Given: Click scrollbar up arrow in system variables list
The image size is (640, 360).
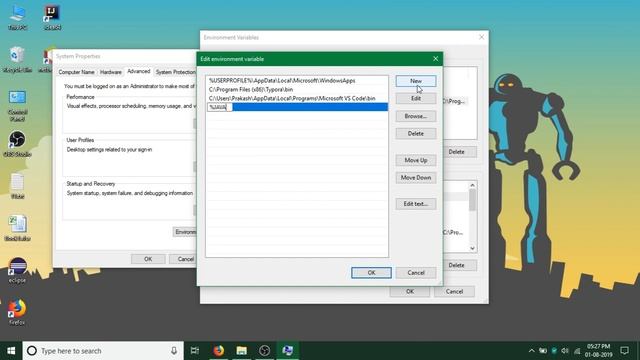Looking at the screenshot, I should [x=472, y=185].
